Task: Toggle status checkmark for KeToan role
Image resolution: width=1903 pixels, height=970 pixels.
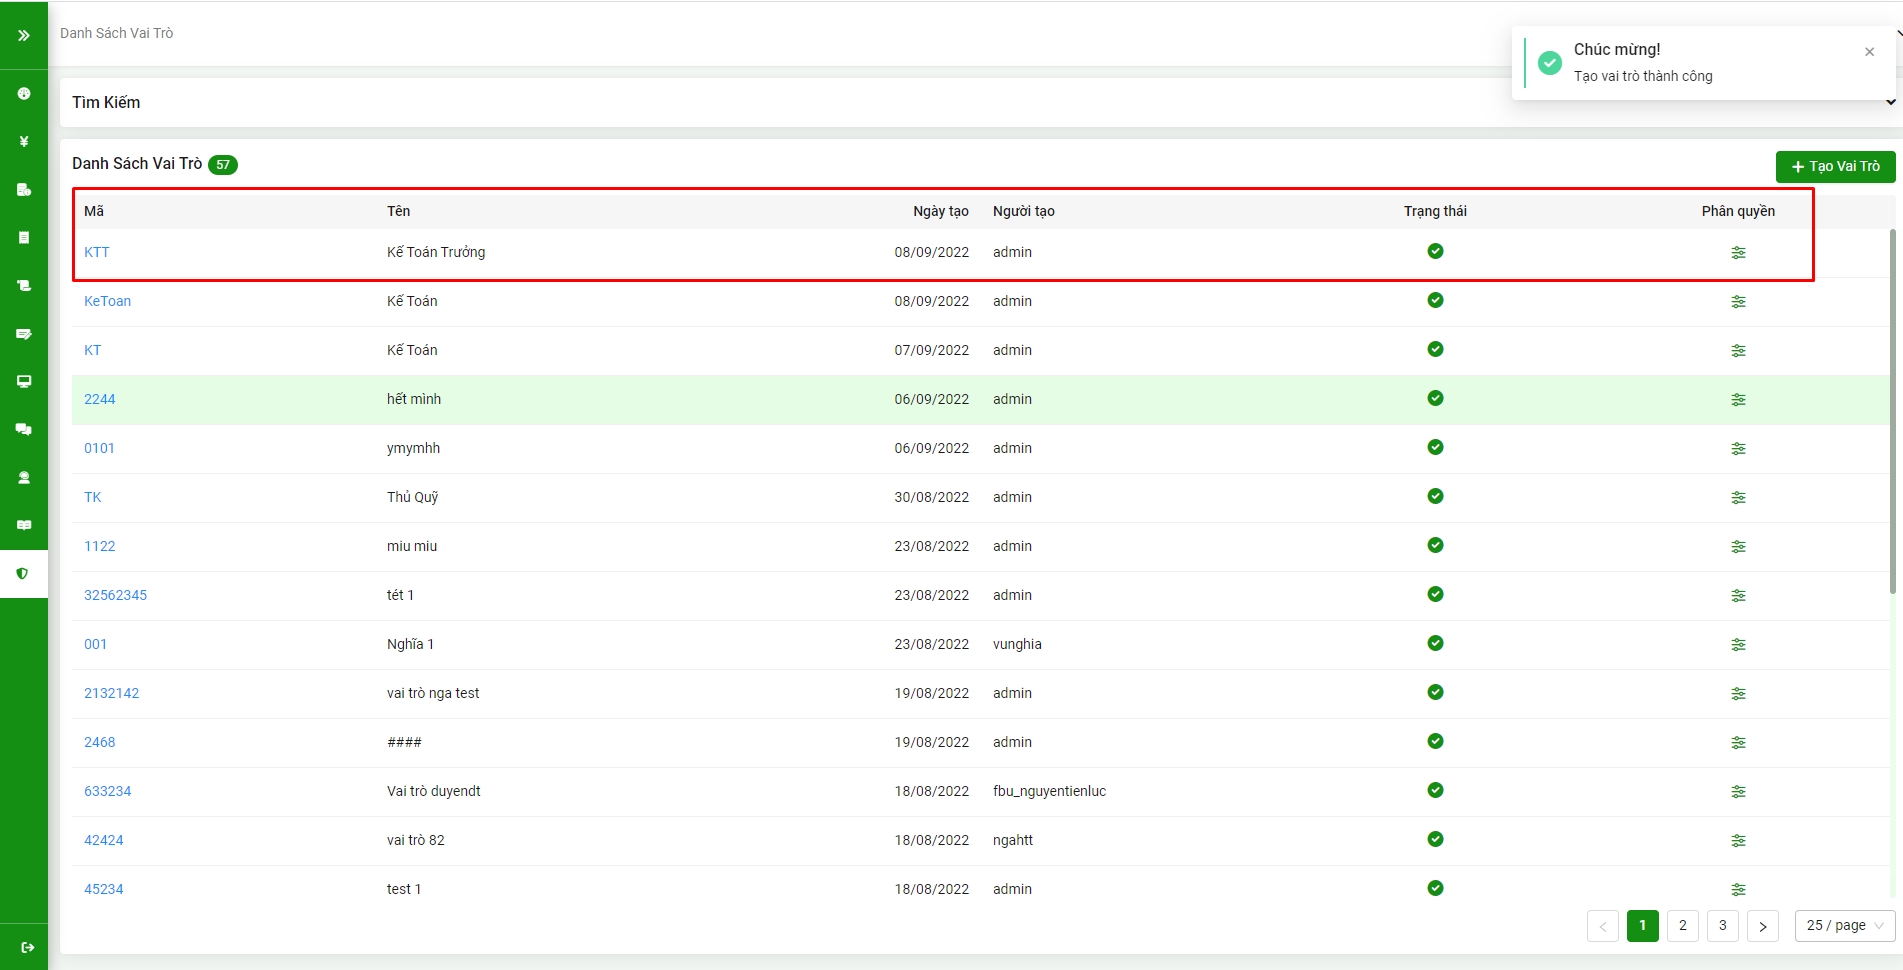Action: coord(1435,300)
